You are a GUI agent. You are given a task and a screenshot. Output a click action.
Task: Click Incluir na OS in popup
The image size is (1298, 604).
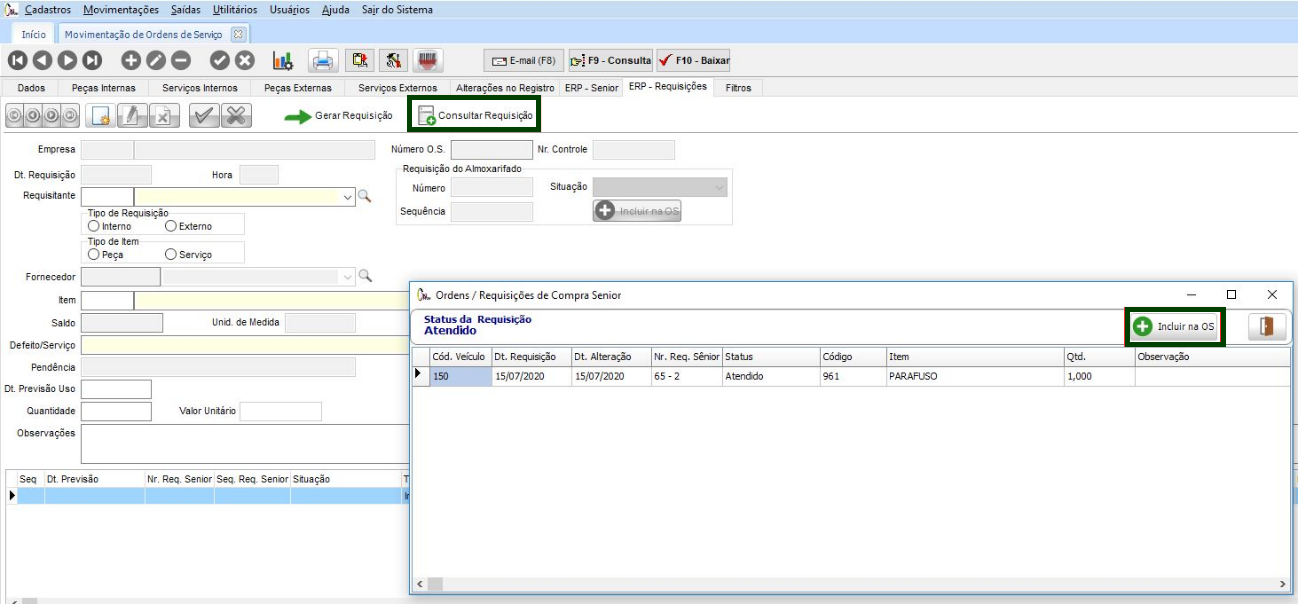[x=1174, y=327]
